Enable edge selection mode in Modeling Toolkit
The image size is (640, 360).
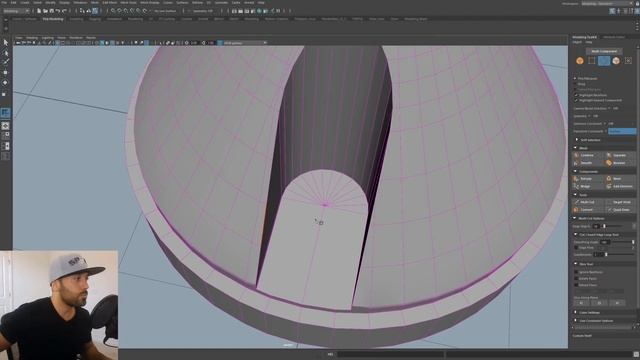coord(604,61)
